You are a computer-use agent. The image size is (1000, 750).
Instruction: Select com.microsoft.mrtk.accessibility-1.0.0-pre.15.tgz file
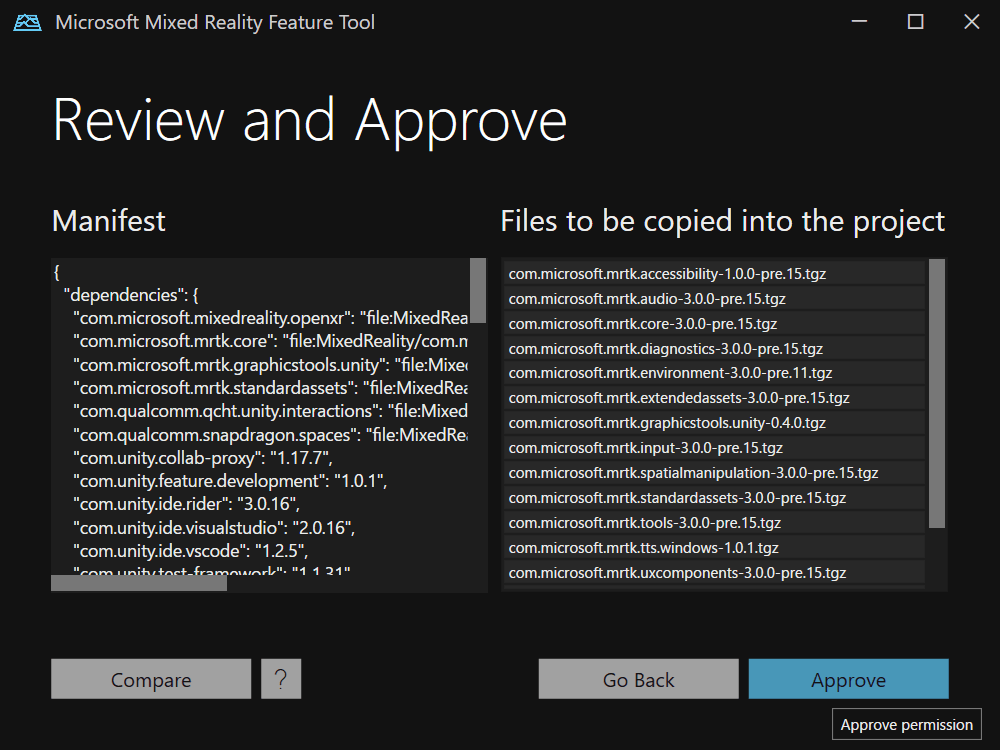coord(714,274)
